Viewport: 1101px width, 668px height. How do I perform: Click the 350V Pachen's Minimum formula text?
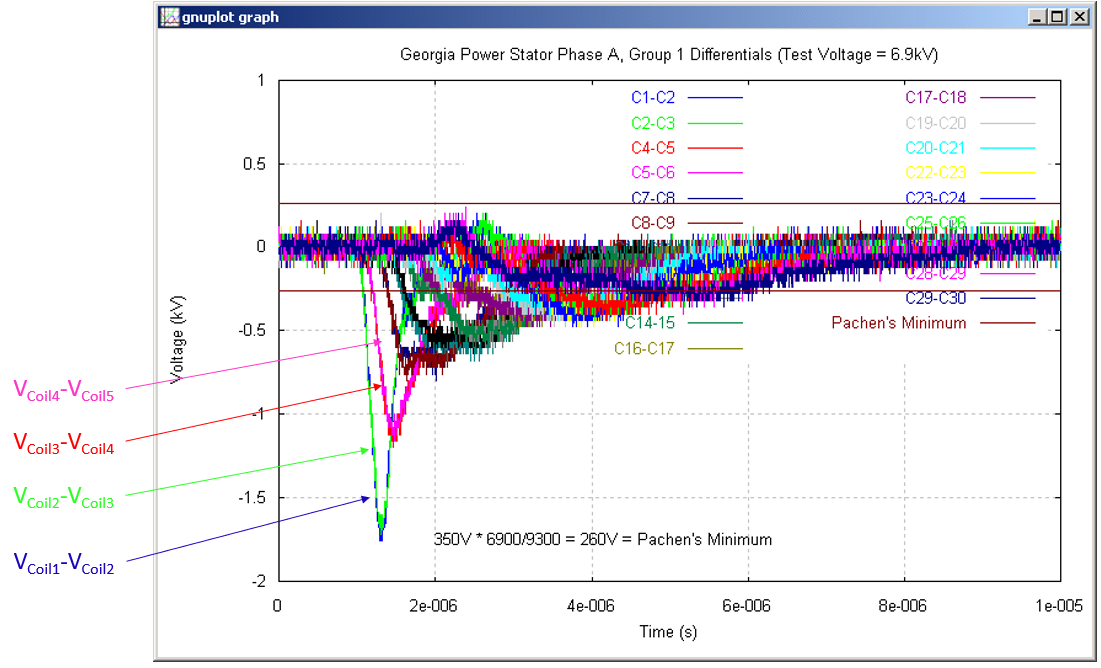click(602, 539)
